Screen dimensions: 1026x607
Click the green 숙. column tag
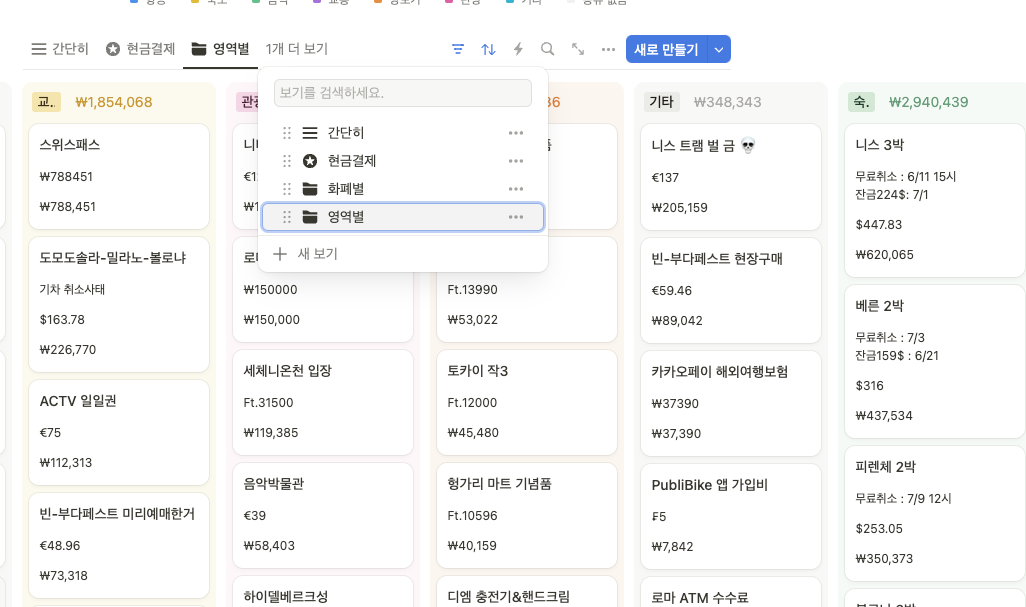pyautogui.click(x=861, y=102)
